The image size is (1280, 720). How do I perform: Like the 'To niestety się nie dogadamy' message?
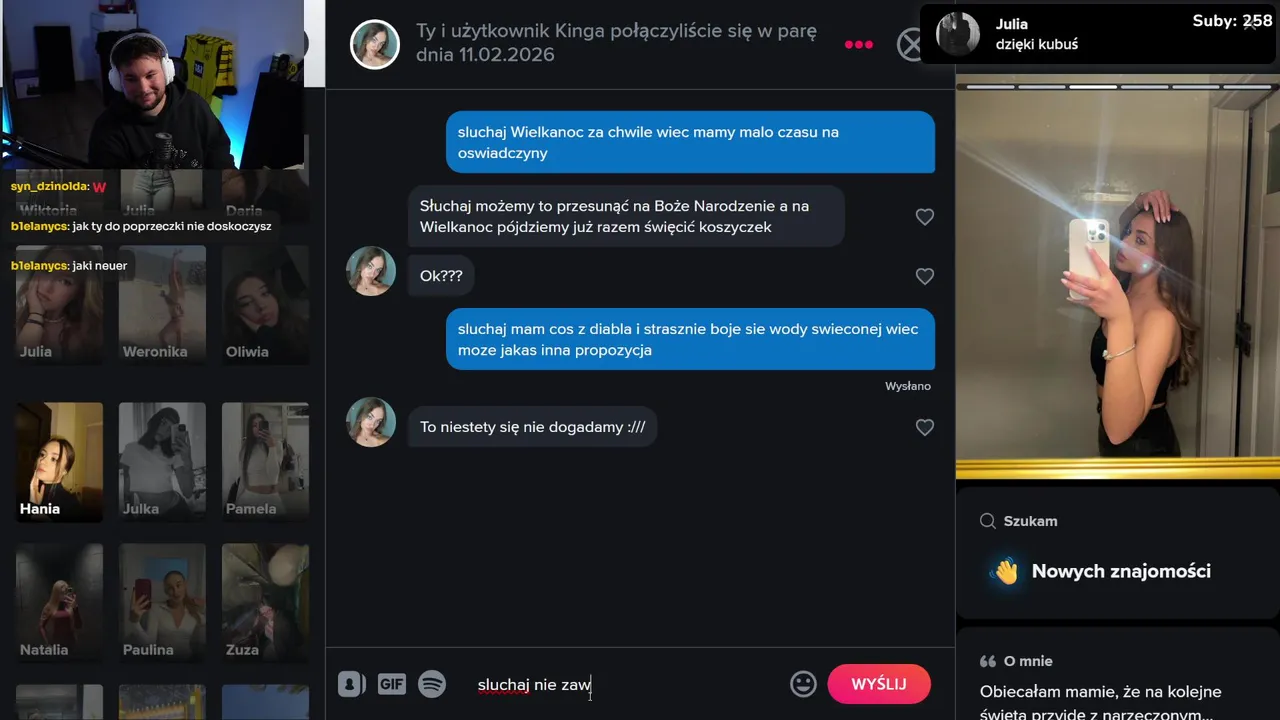(925, 427)
